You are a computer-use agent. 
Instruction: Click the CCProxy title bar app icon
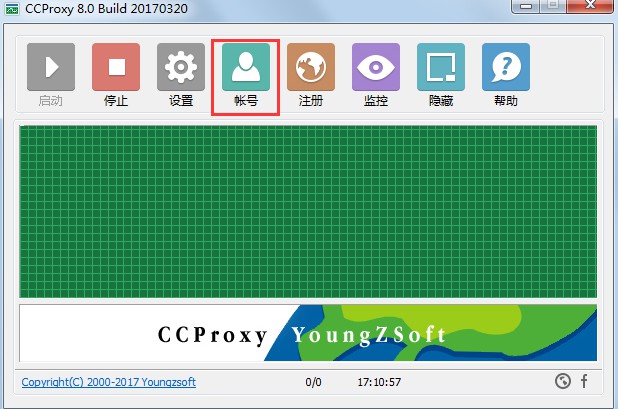[12, 9]
